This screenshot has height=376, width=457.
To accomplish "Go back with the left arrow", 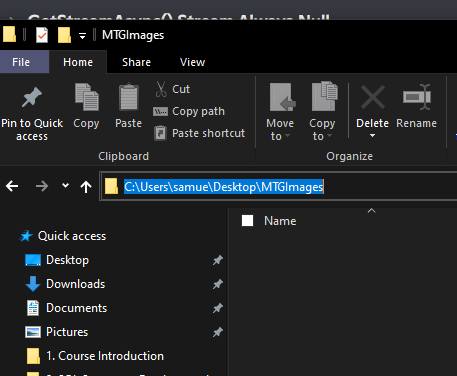I will (x=12, y=186).
